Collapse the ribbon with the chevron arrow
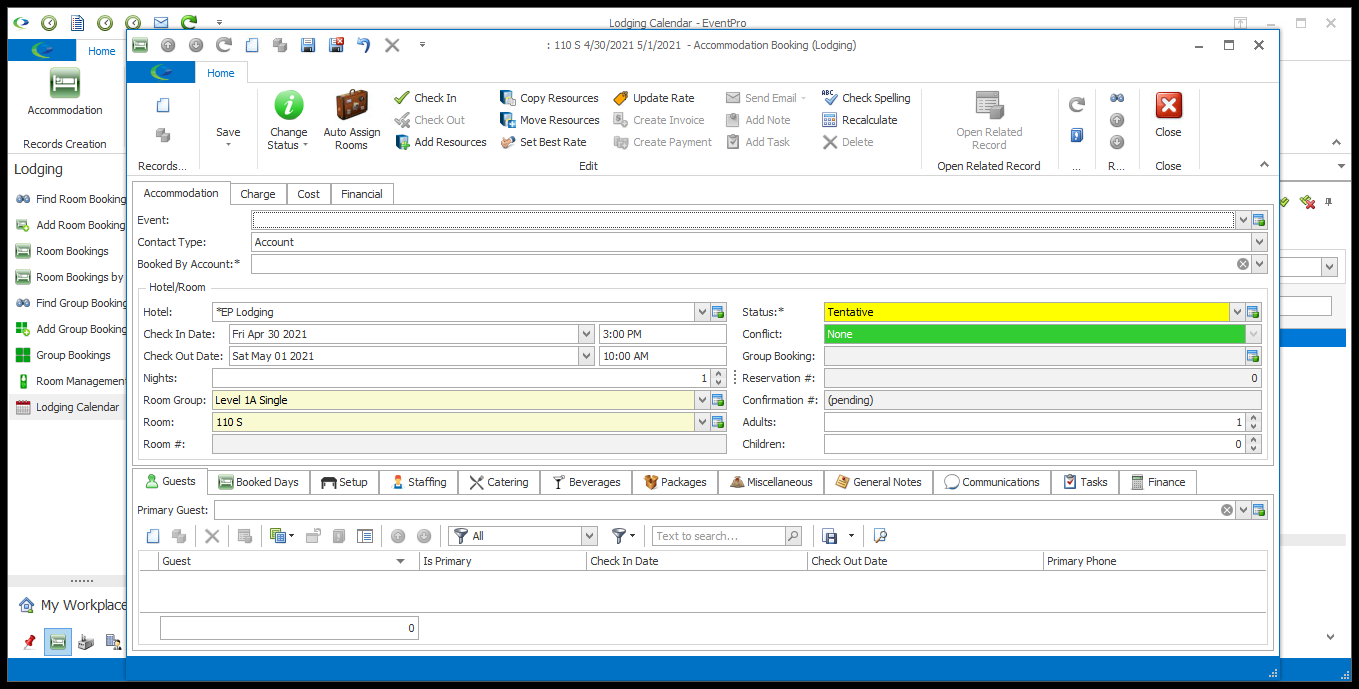Image resolution: width=1359 pixels, height=689 pixels. coord(1264,165)
